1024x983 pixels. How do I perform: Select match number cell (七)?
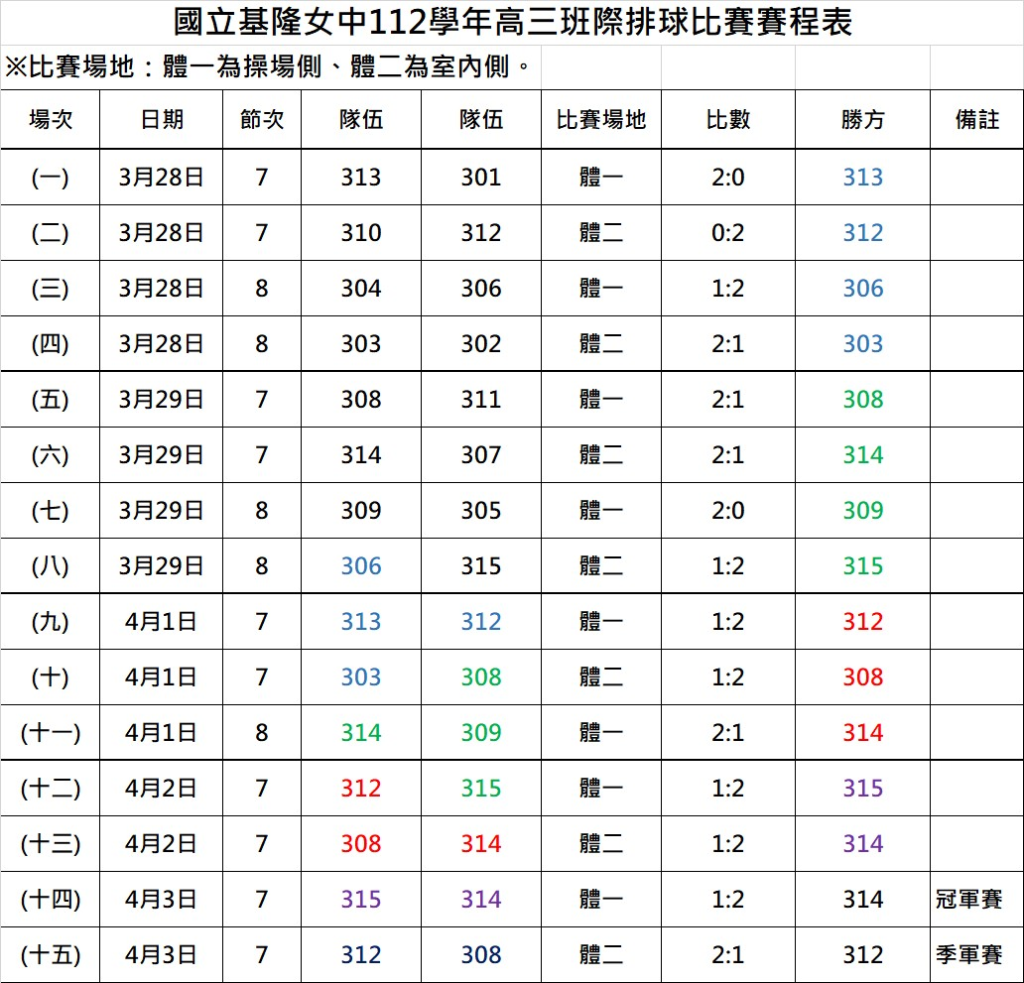50,510
